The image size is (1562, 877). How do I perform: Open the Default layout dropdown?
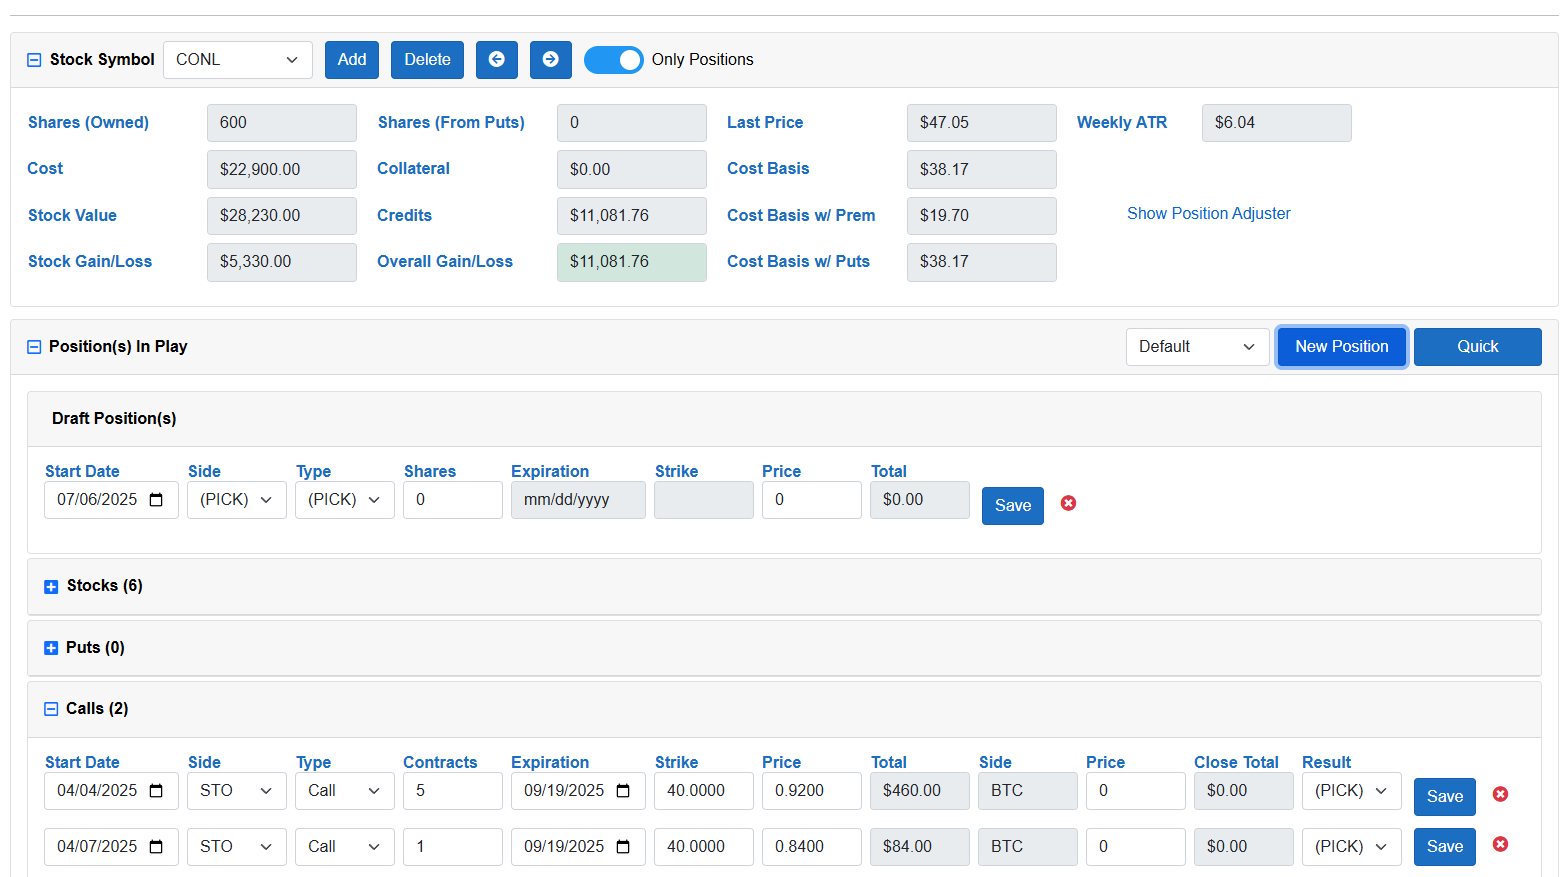click(1196, 347)
